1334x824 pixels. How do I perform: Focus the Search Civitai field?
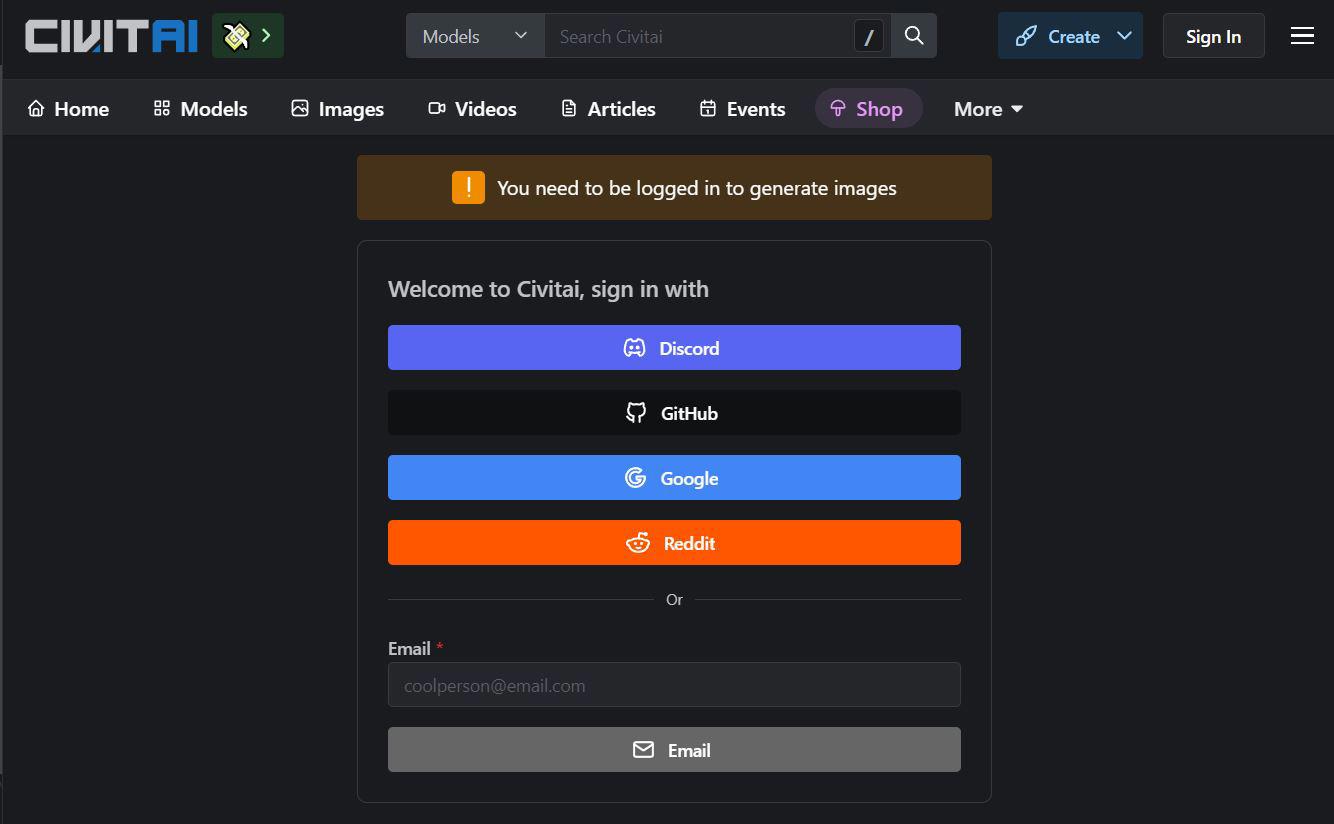point(700,36)
